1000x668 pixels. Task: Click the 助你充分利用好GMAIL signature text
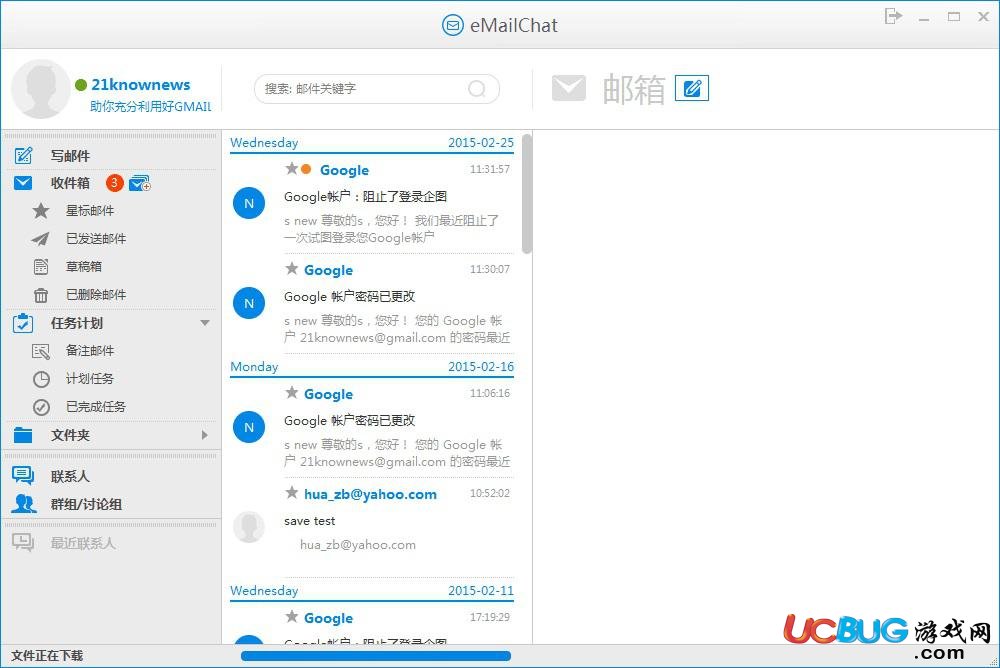pyautogui.click(x=151, y=107)
